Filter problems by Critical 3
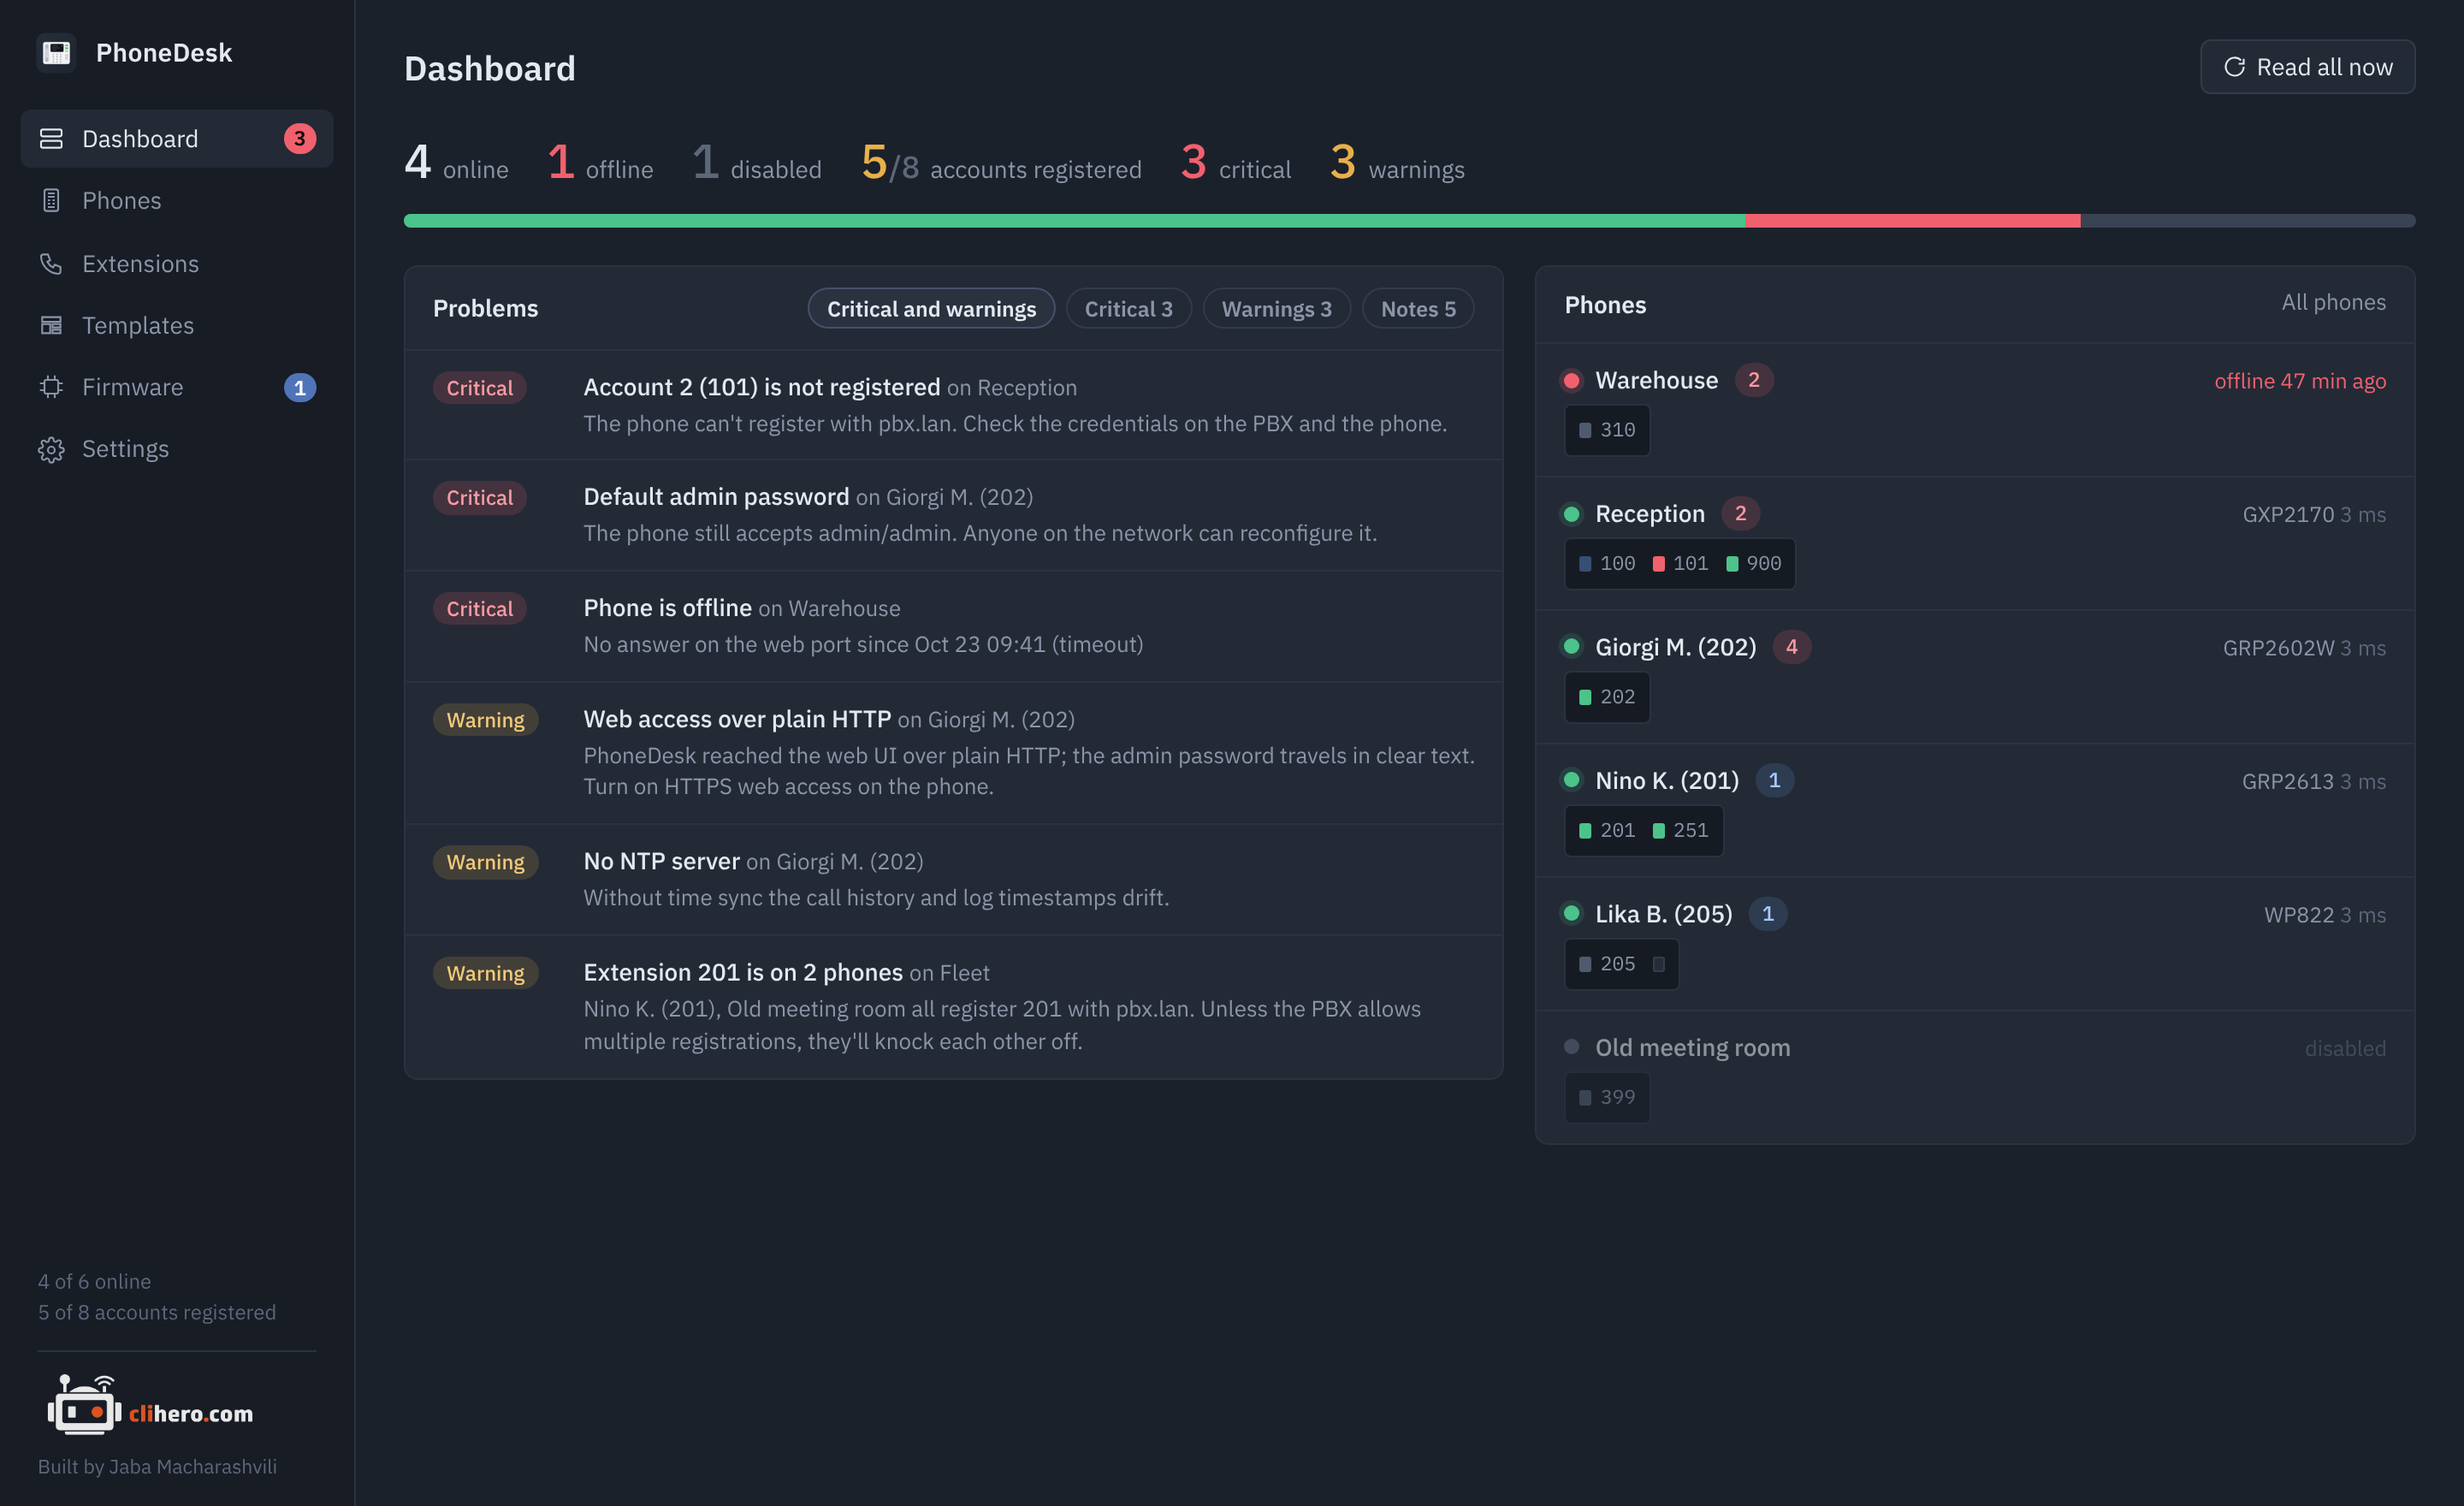Screen dimensions: 2464x1506 (1128, 308)
